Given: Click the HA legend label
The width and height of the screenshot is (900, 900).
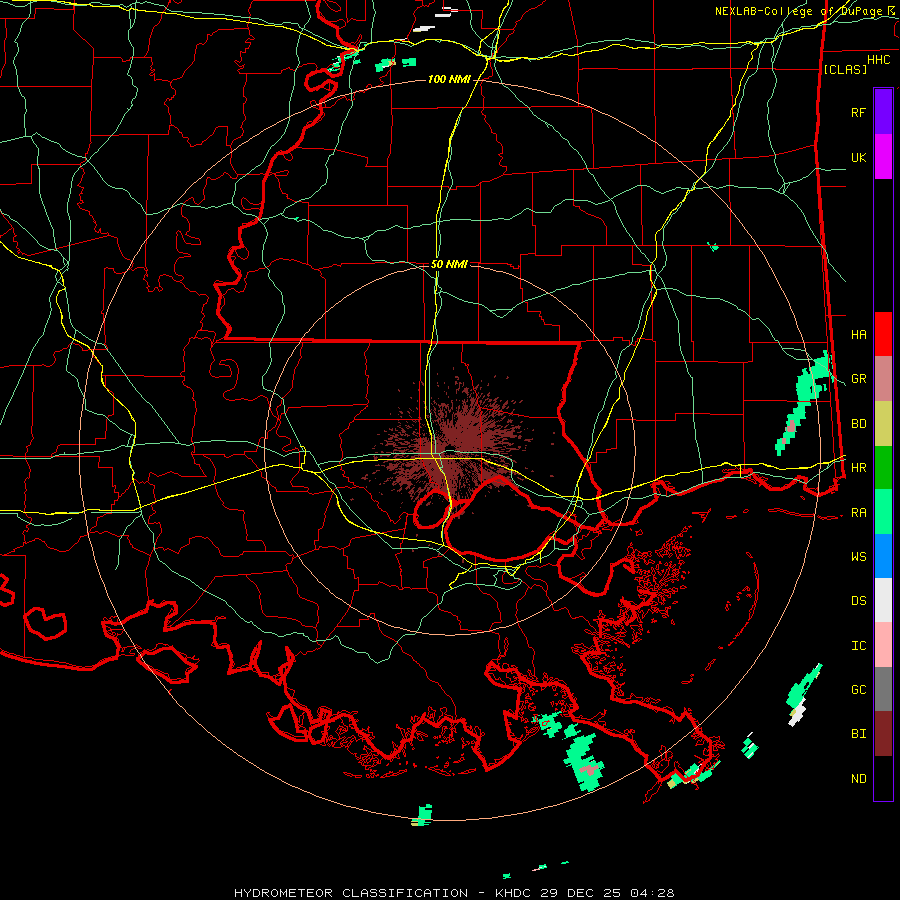Looking at the screenshot, I should coord(858,335).
